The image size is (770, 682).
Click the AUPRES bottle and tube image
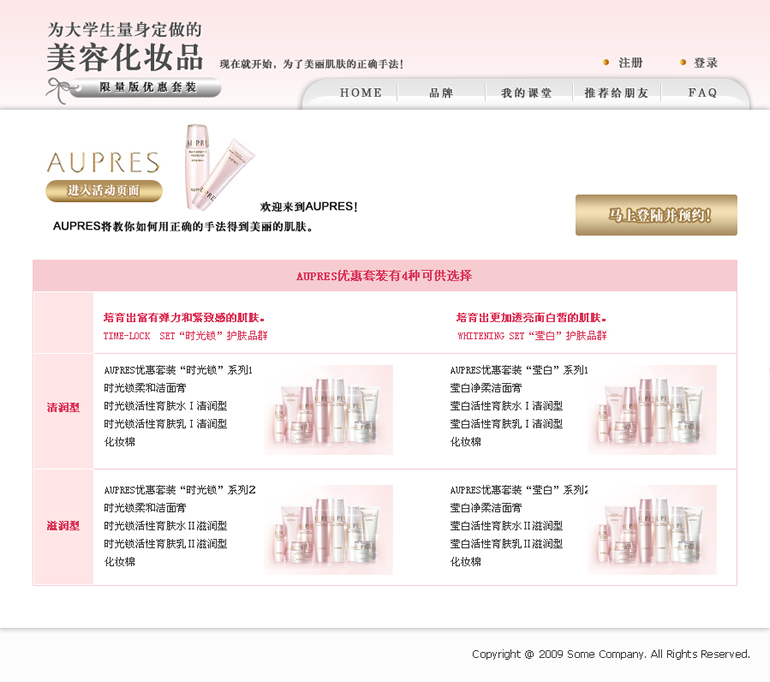219,167
